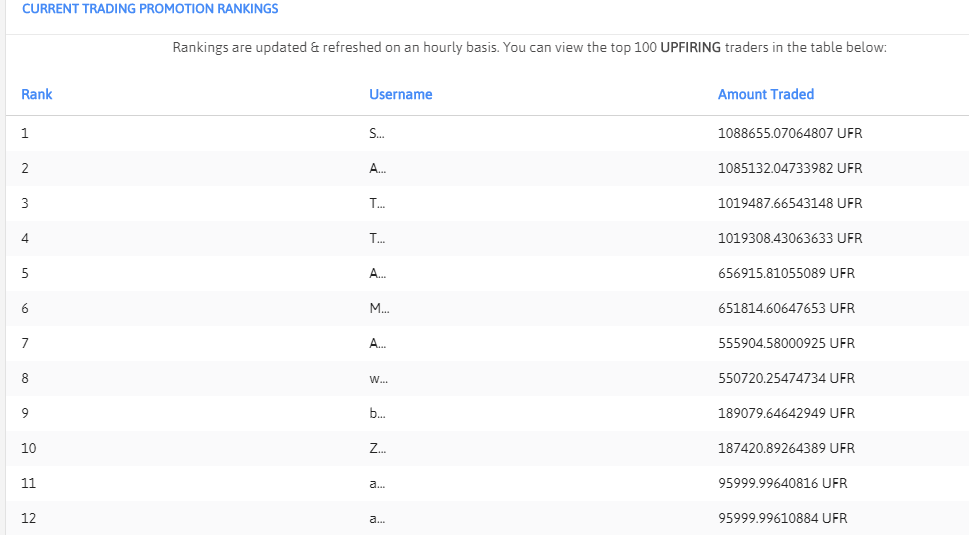
Task: Click username w... in the rank 8 row
Action: pyautogui.click(x=379, y=379)
